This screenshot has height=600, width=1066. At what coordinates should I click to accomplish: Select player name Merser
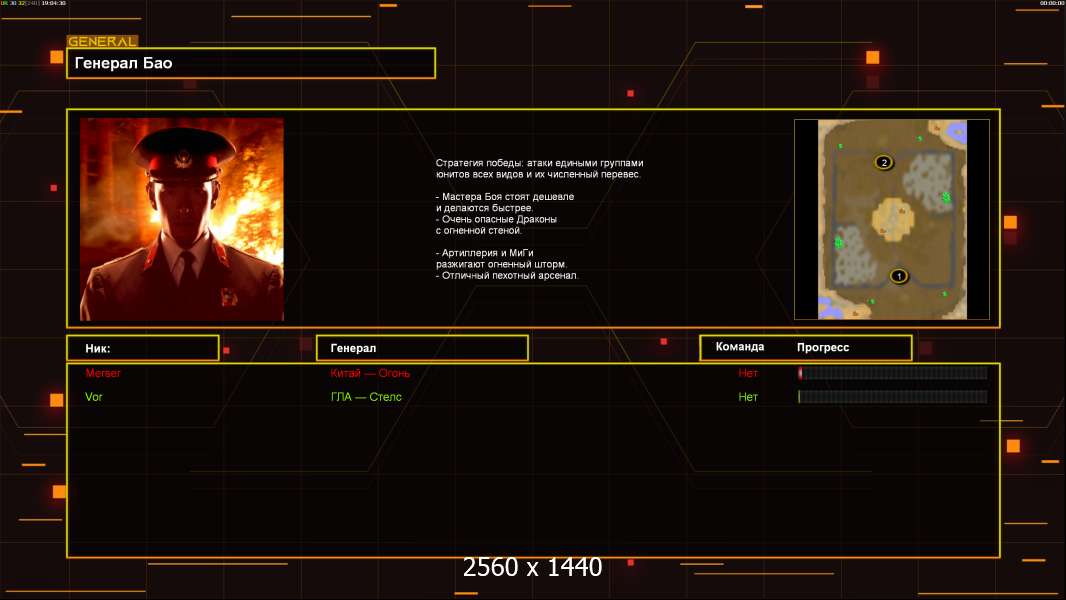[x=103, y=373]
